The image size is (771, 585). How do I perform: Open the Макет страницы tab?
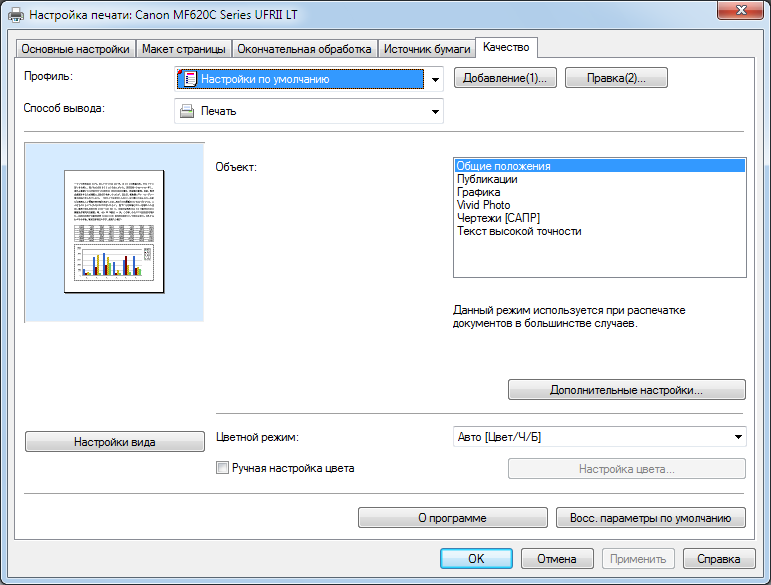click(x=183, y=49)
